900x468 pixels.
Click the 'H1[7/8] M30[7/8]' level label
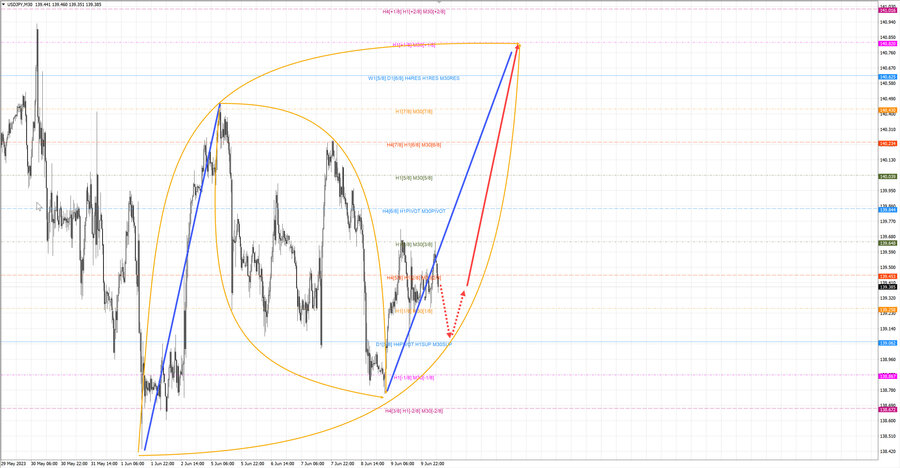click(x=414, y=111)
